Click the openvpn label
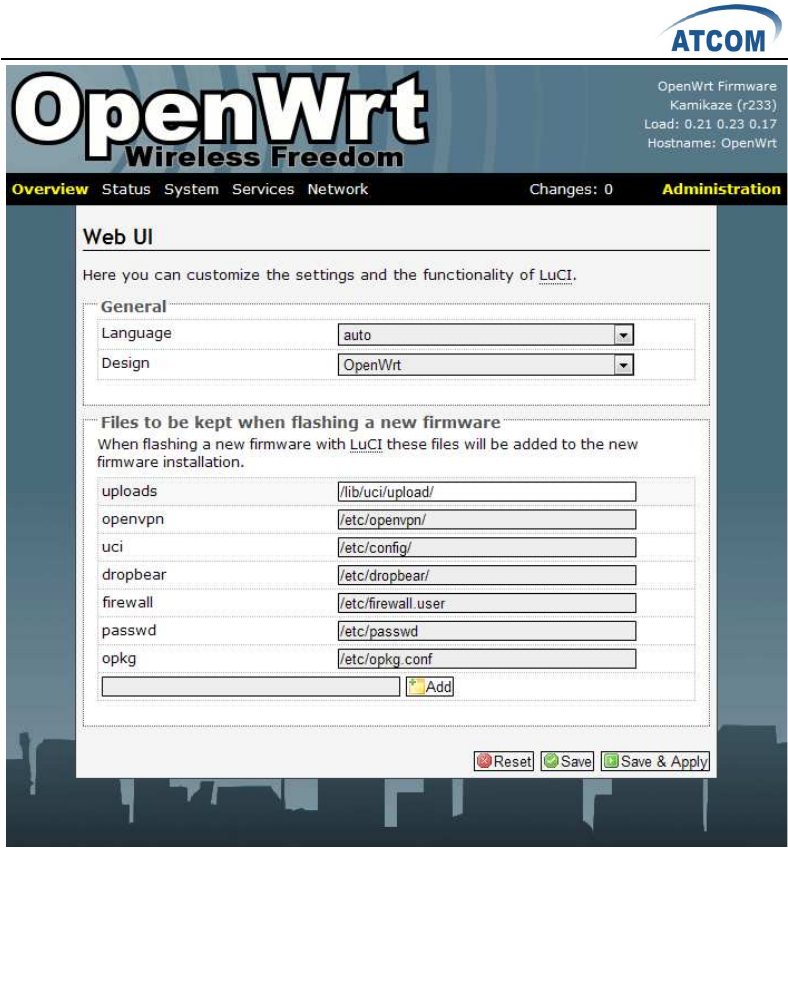This screenshot has width=788, height=999. point(133,519)
